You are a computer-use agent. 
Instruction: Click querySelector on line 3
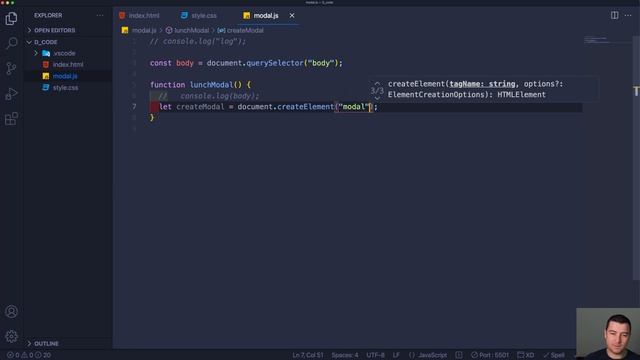[275, 63]
